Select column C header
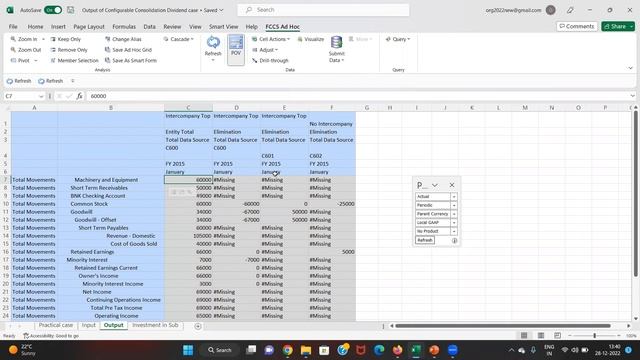Viewport: 640px width, 360px height. pos(188,108)
